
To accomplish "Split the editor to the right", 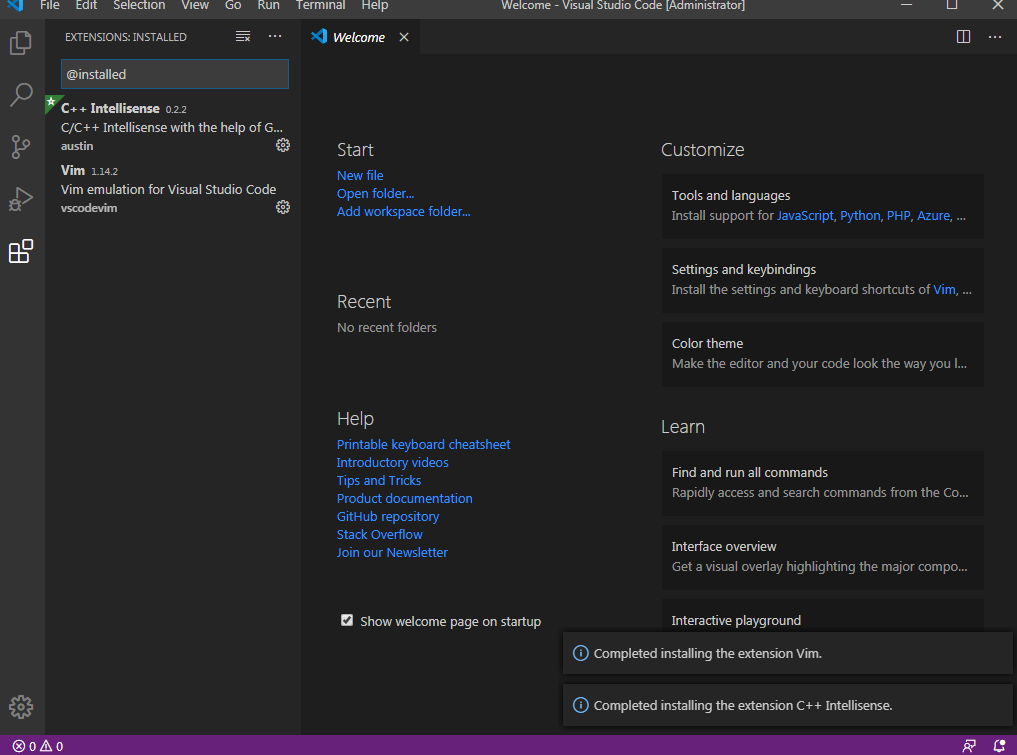I will [x=963, y=37].
